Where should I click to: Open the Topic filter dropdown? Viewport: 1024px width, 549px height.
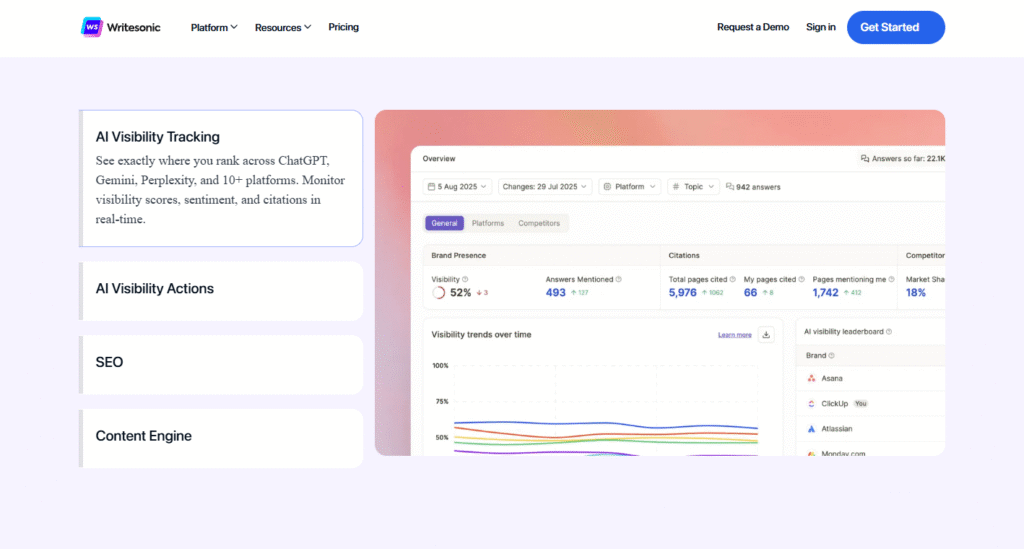693,187
